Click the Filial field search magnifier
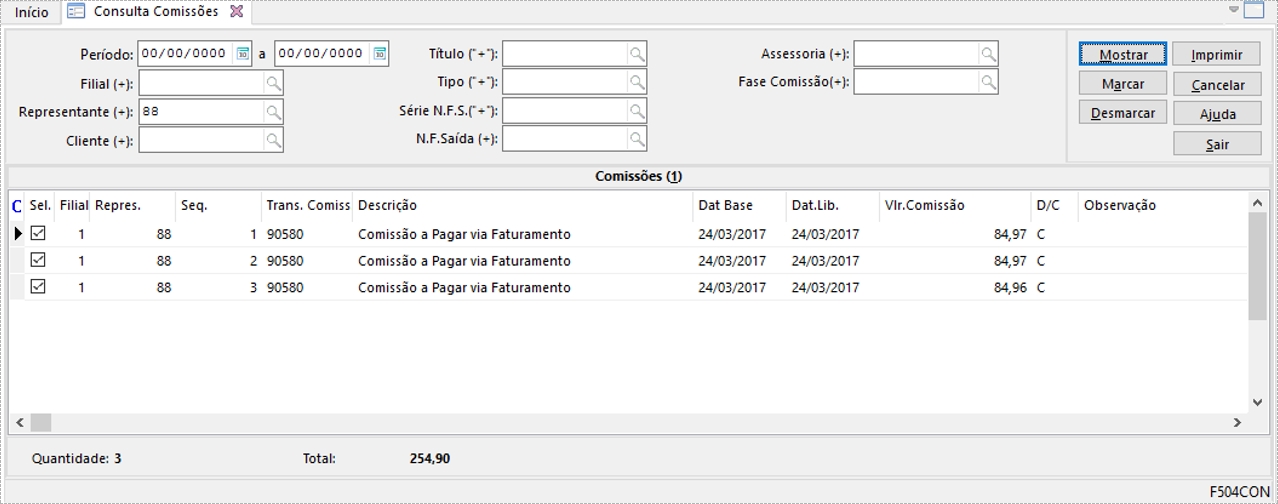This screenshot has height=504, width=1278. coord(273,83)
